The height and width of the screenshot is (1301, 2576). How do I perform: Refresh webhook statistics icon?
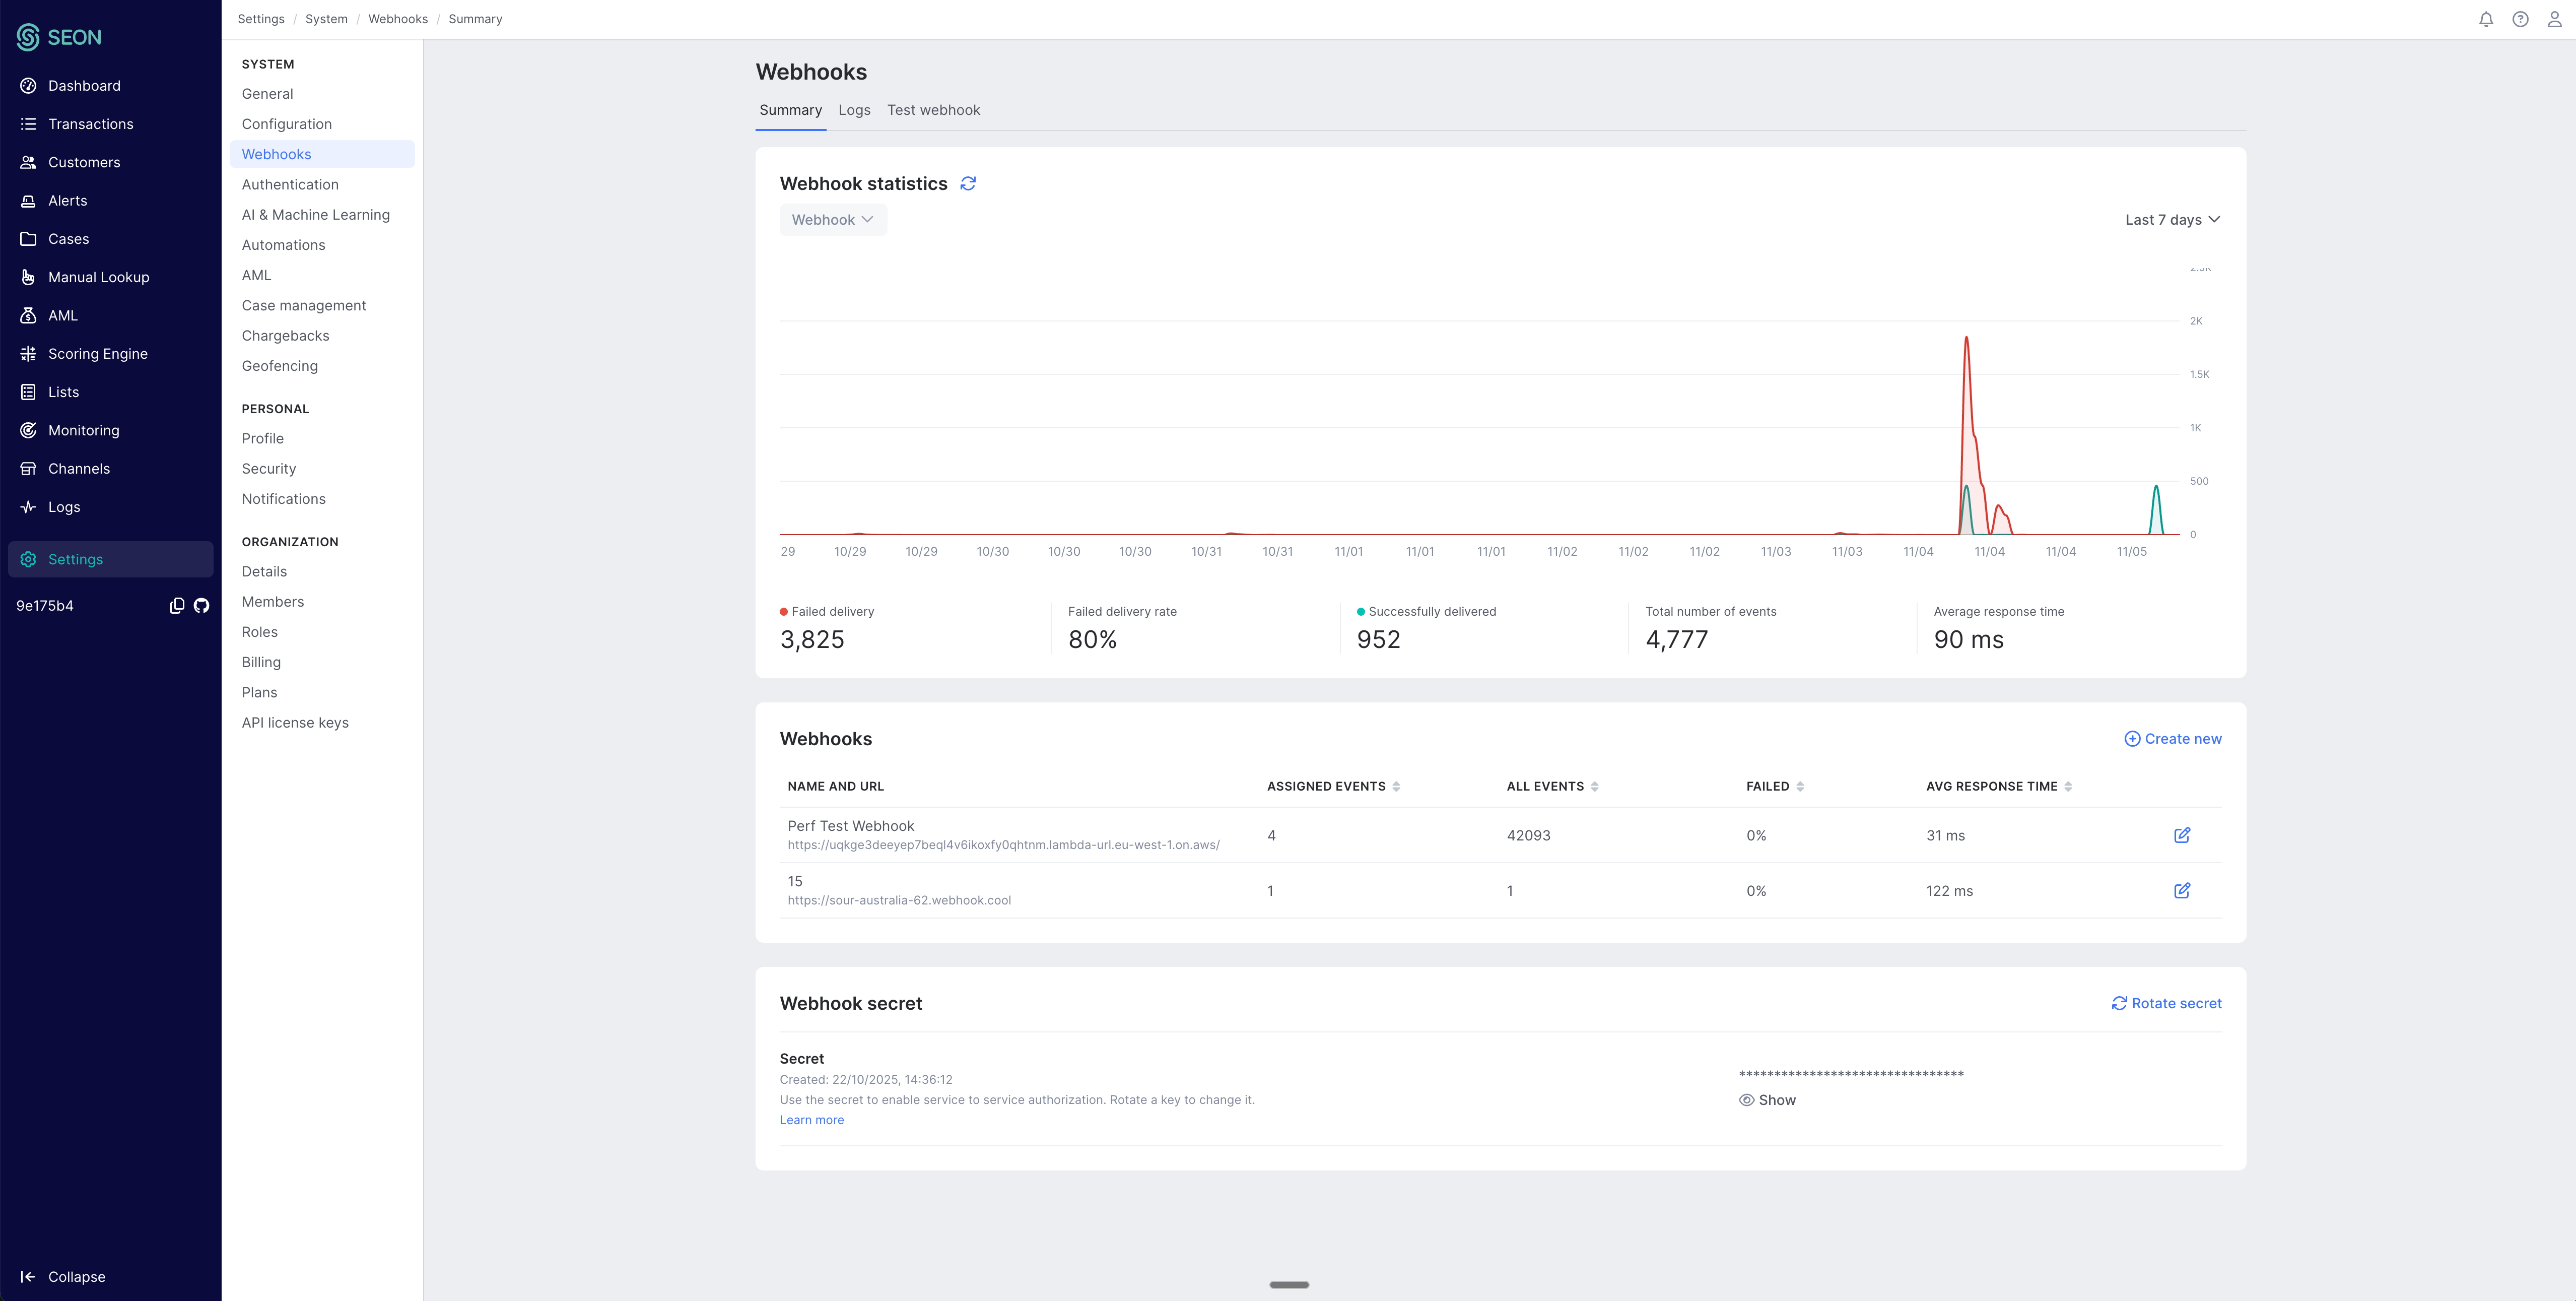[x=968, y=184]
